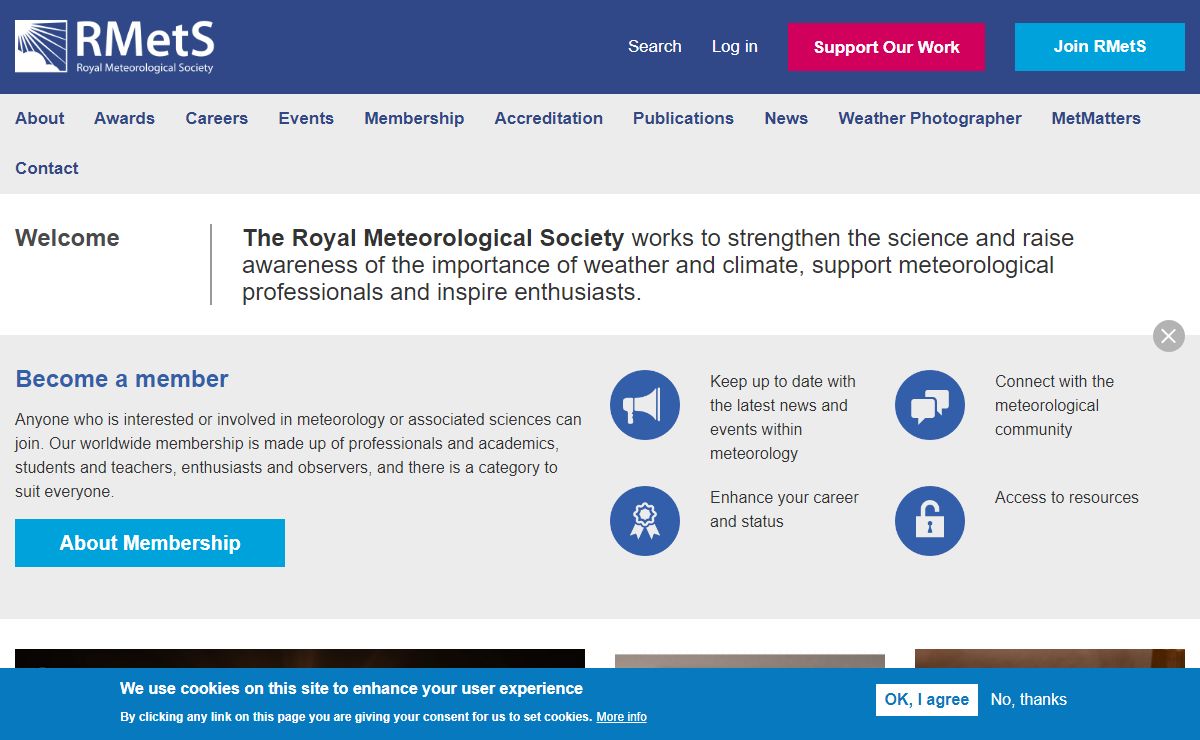Click the Support Our Work button
Screen dimensions: 1200x740
[x=886, y=47]
